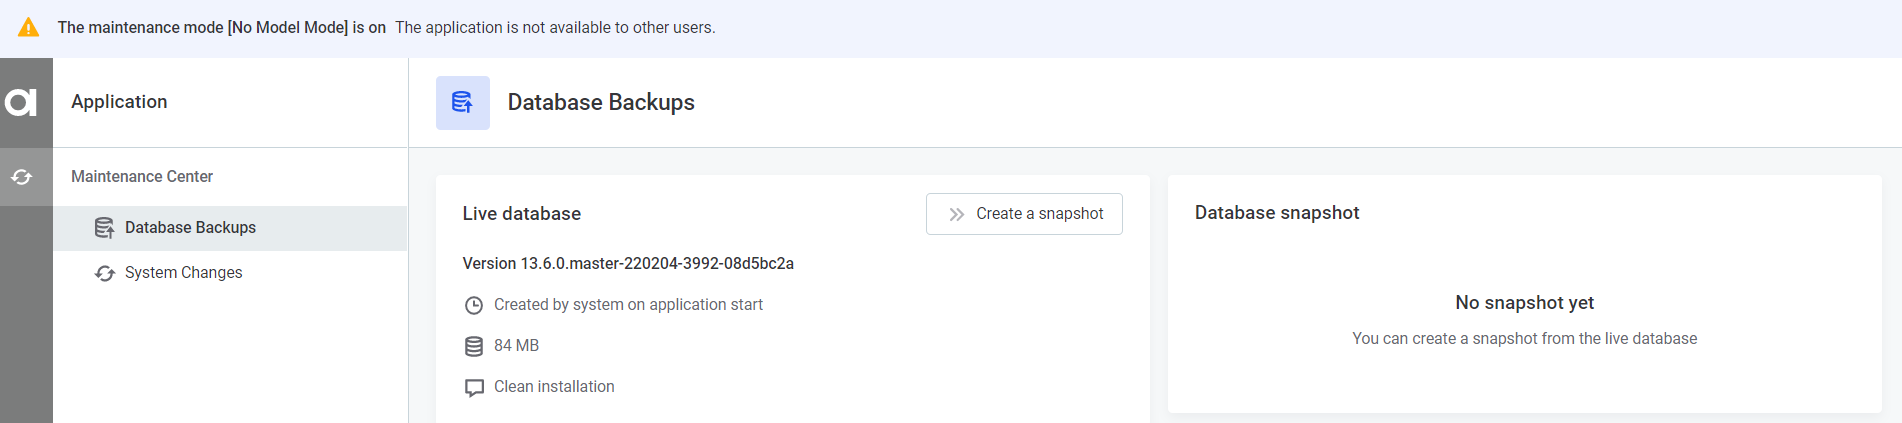Image resolution: width=1902 pixels, height=423 pixels.
Task: Click the Clean installation comment text
Action: tap(554, 387)
